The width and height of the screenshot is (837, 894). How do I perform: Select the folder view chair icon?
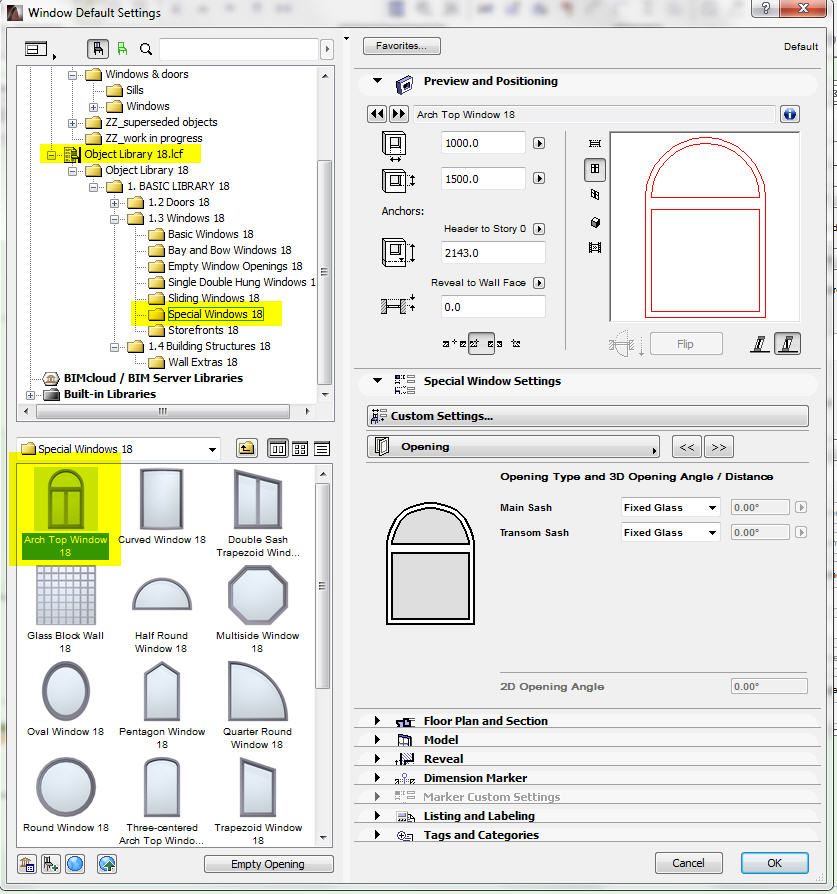[x=98, y=49]
